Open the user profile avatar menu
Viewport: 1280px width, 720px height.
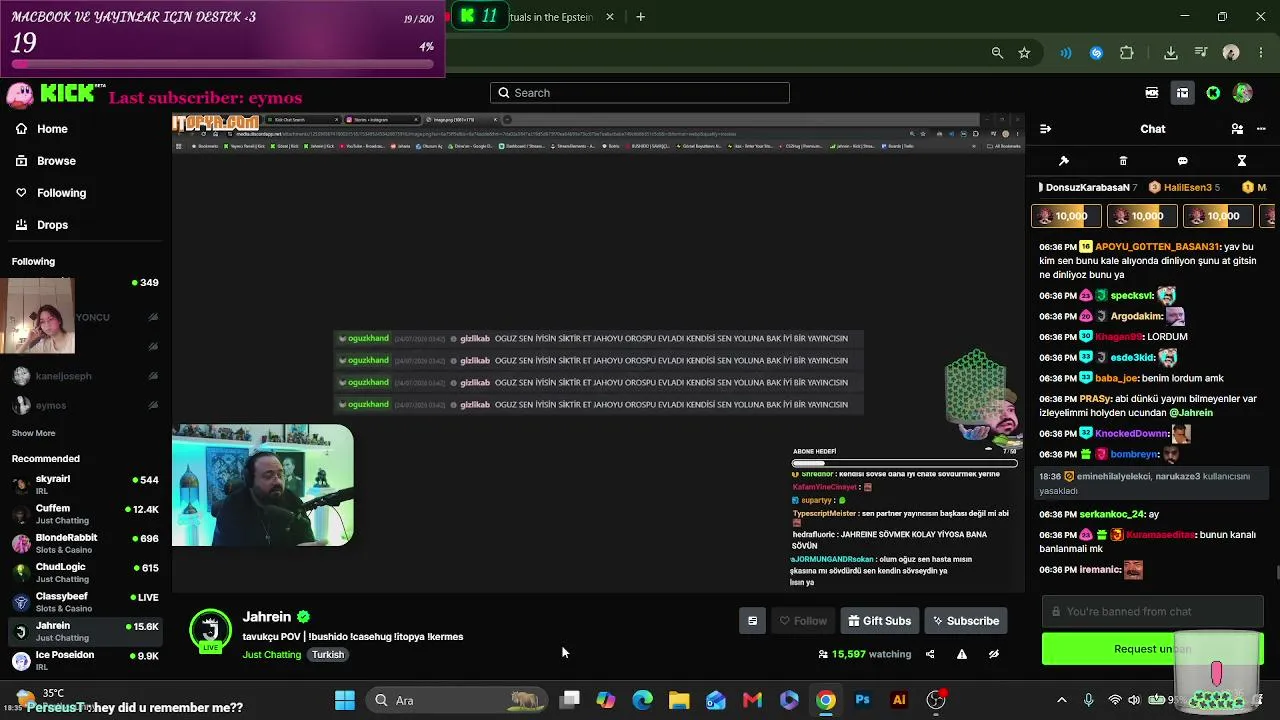1243,93
